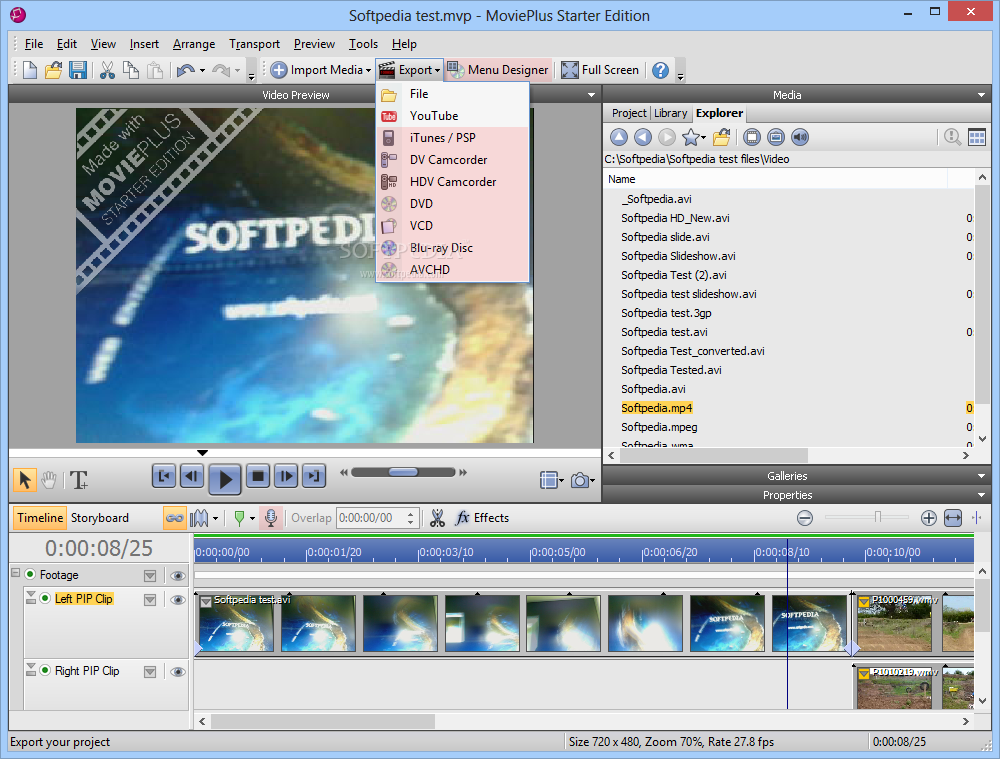Click the audio files filter icon
The width and height of the screenshot is (1000, 759).
[x=800, y=137]
